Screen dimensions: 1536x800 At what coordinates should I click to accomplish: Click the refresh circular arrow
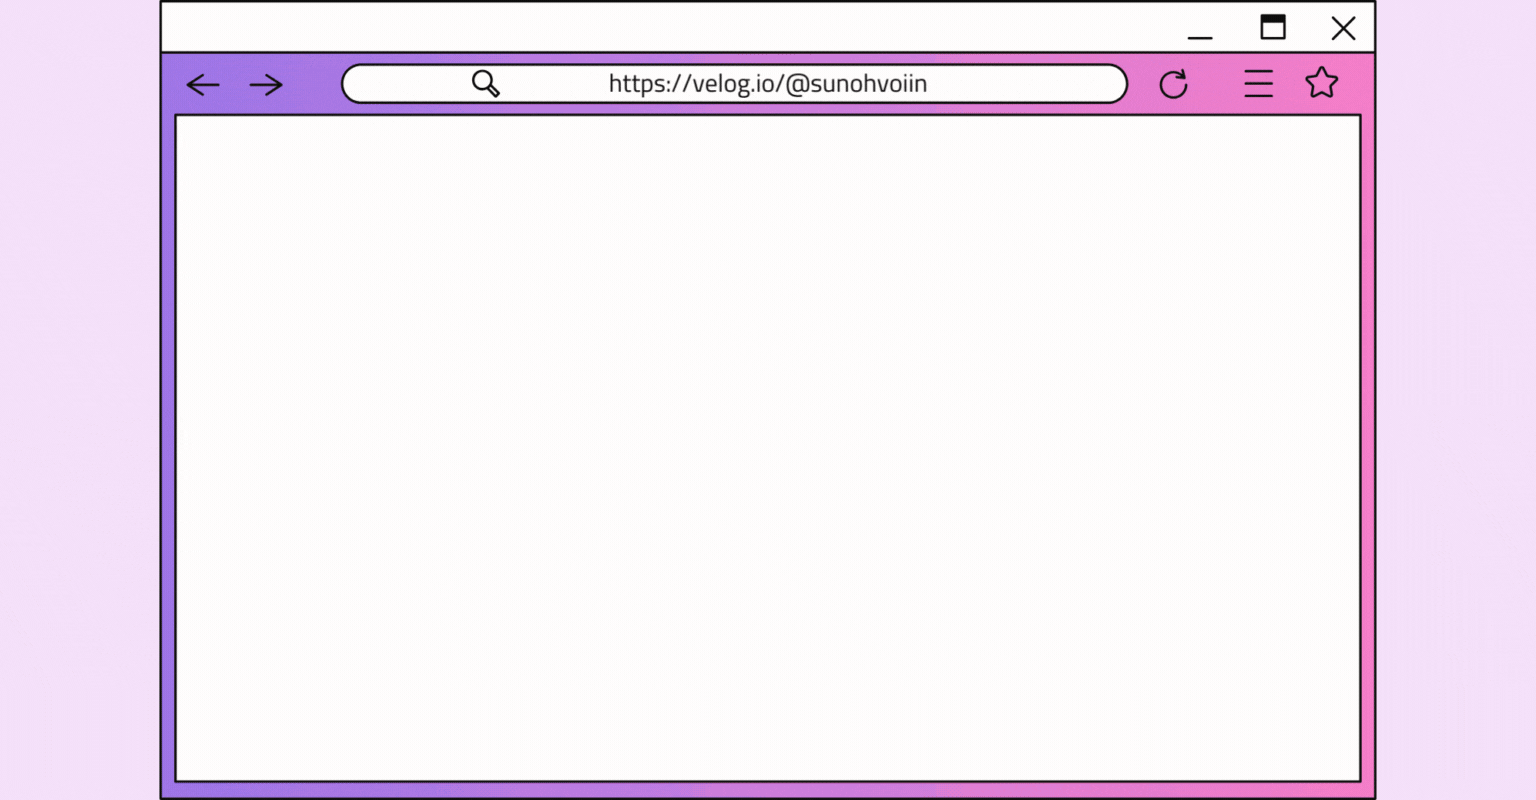pyautogui.click(x=1173, y=84)
